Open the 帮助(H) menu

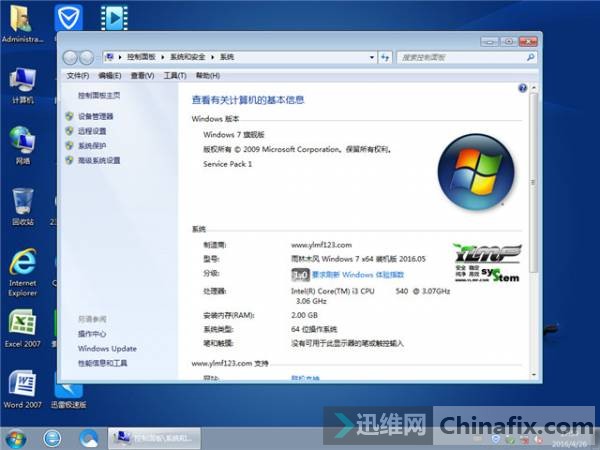coord(208,76)
